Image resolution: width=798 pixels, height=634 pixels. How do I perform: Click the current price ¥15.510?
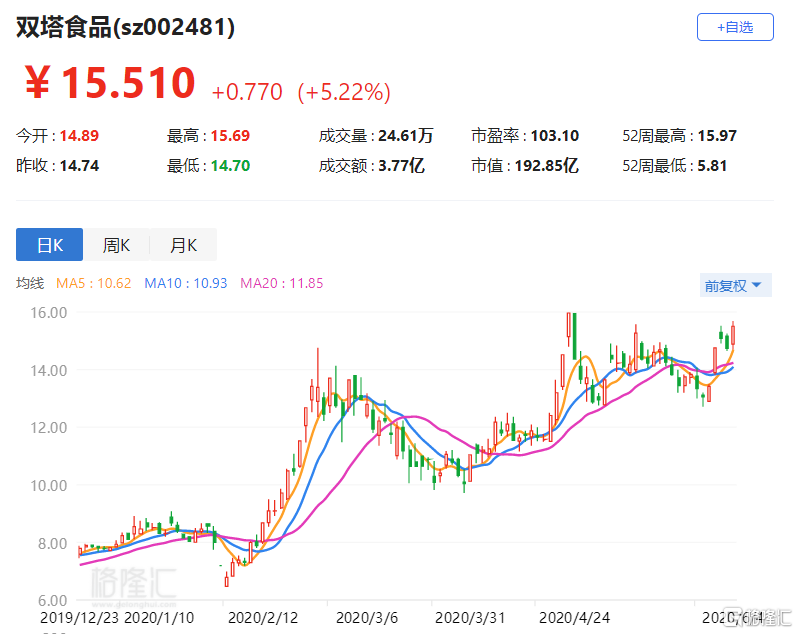(x=110, y=82)
